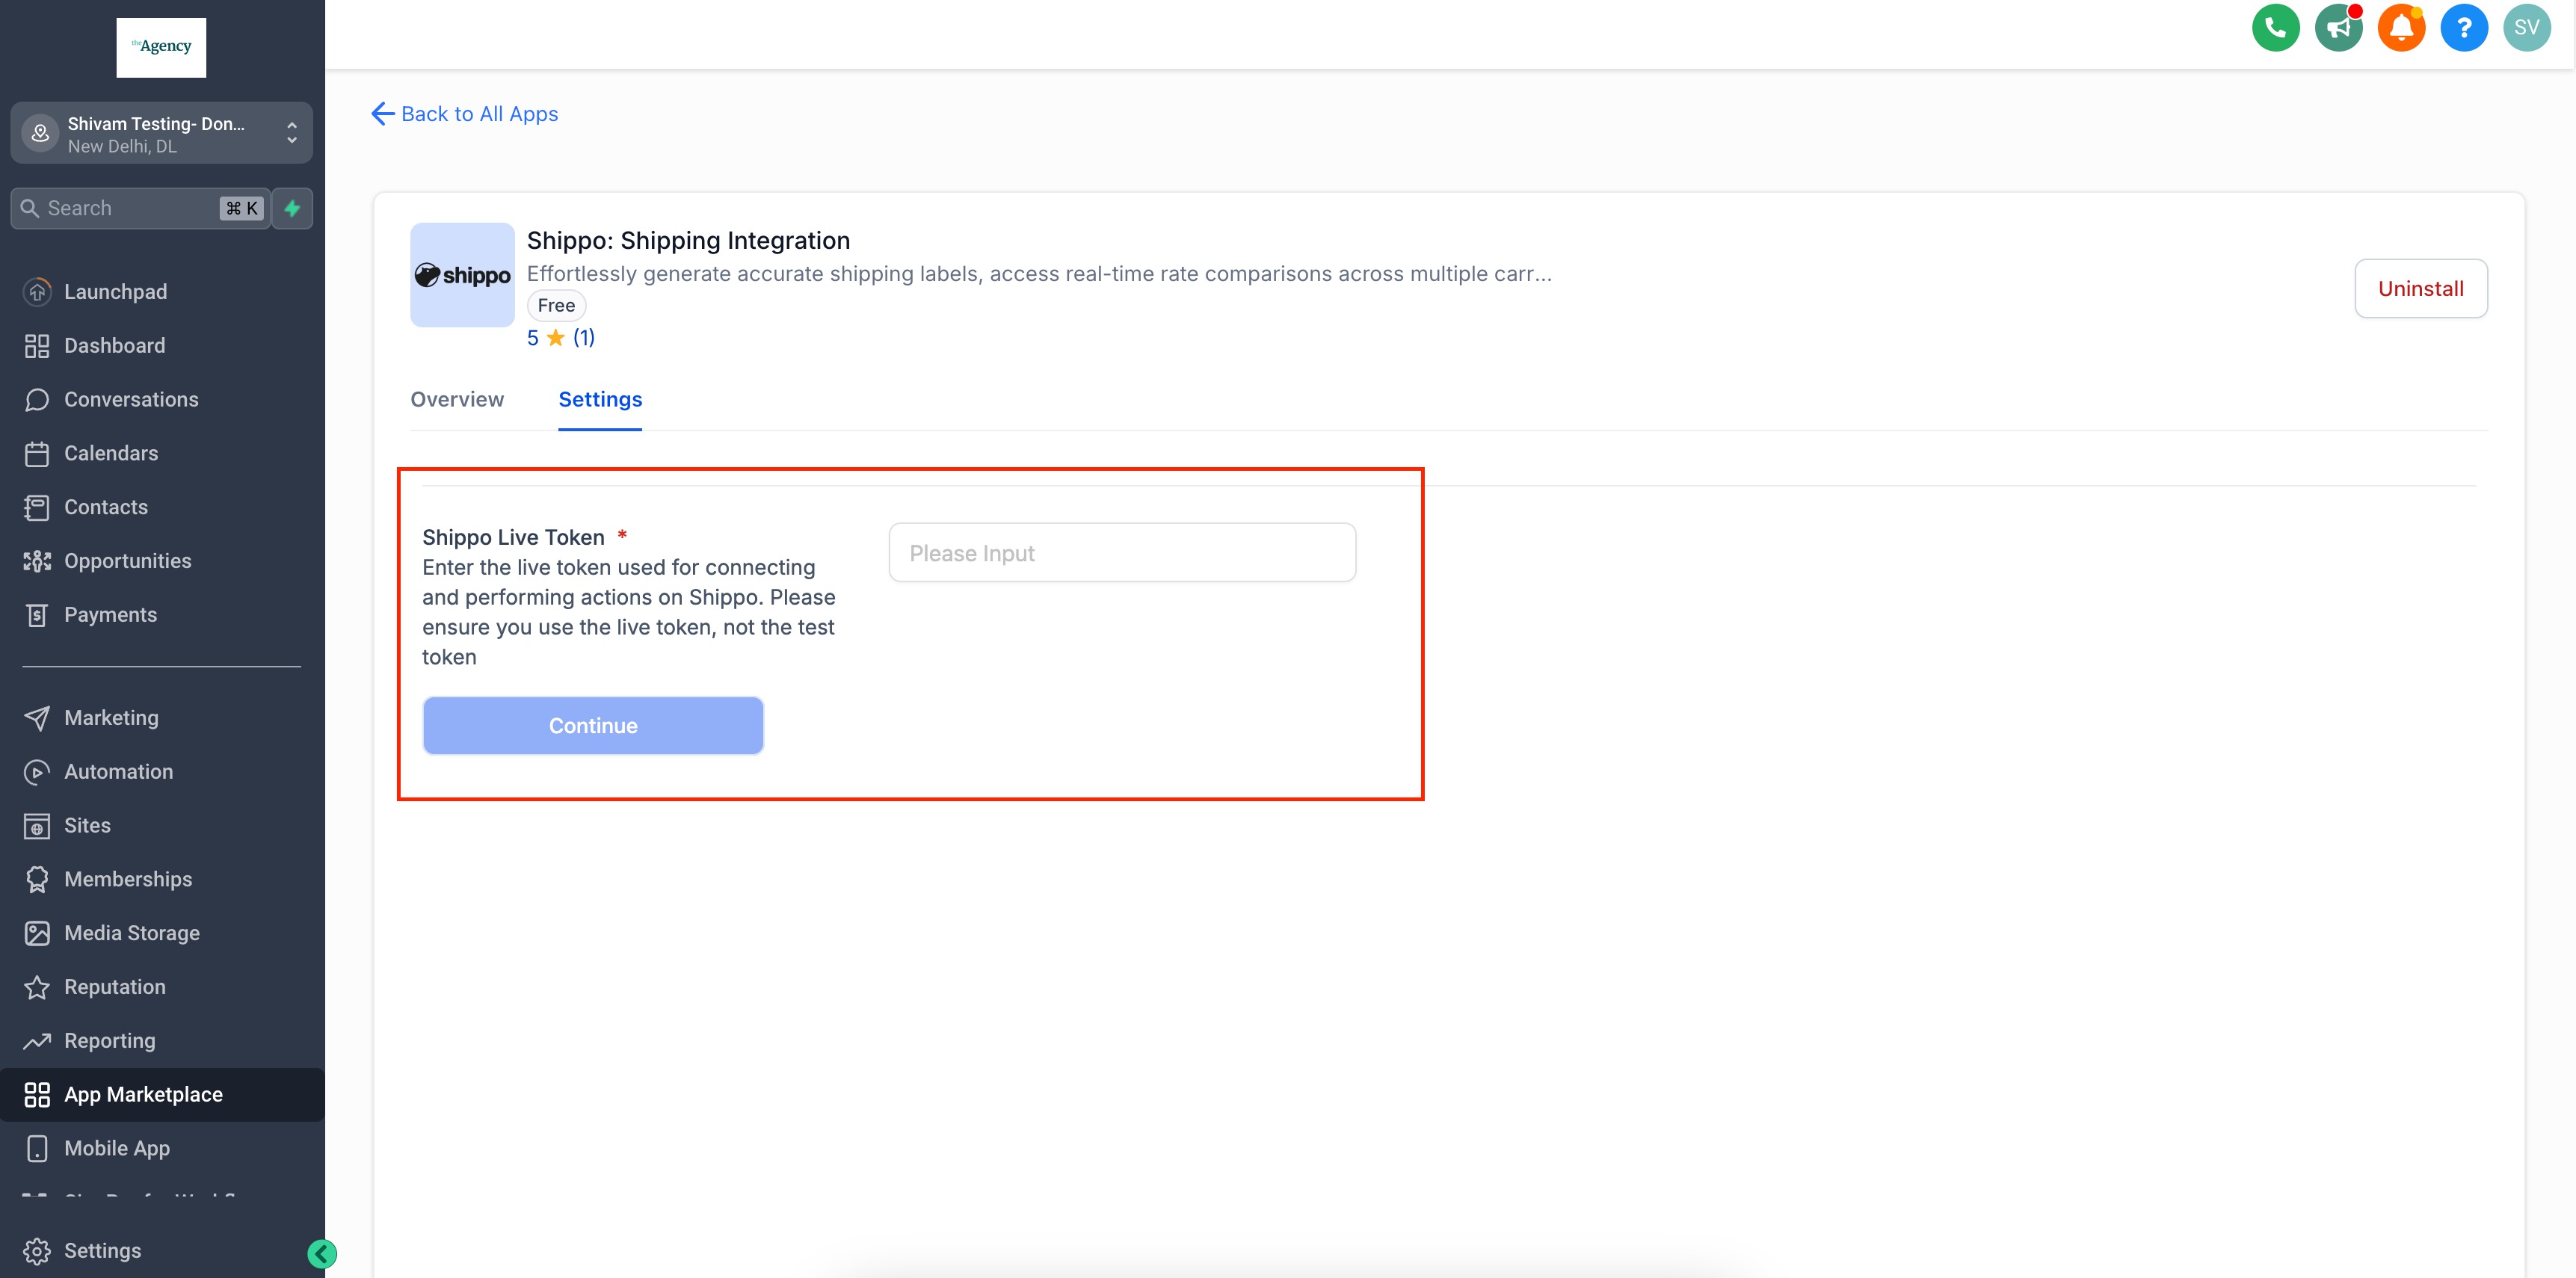The width and height of the screenshot is (2576, 1278).
Task: Open the orange bell notifications
Action: pyautogui.click(x=2401, y=28)
